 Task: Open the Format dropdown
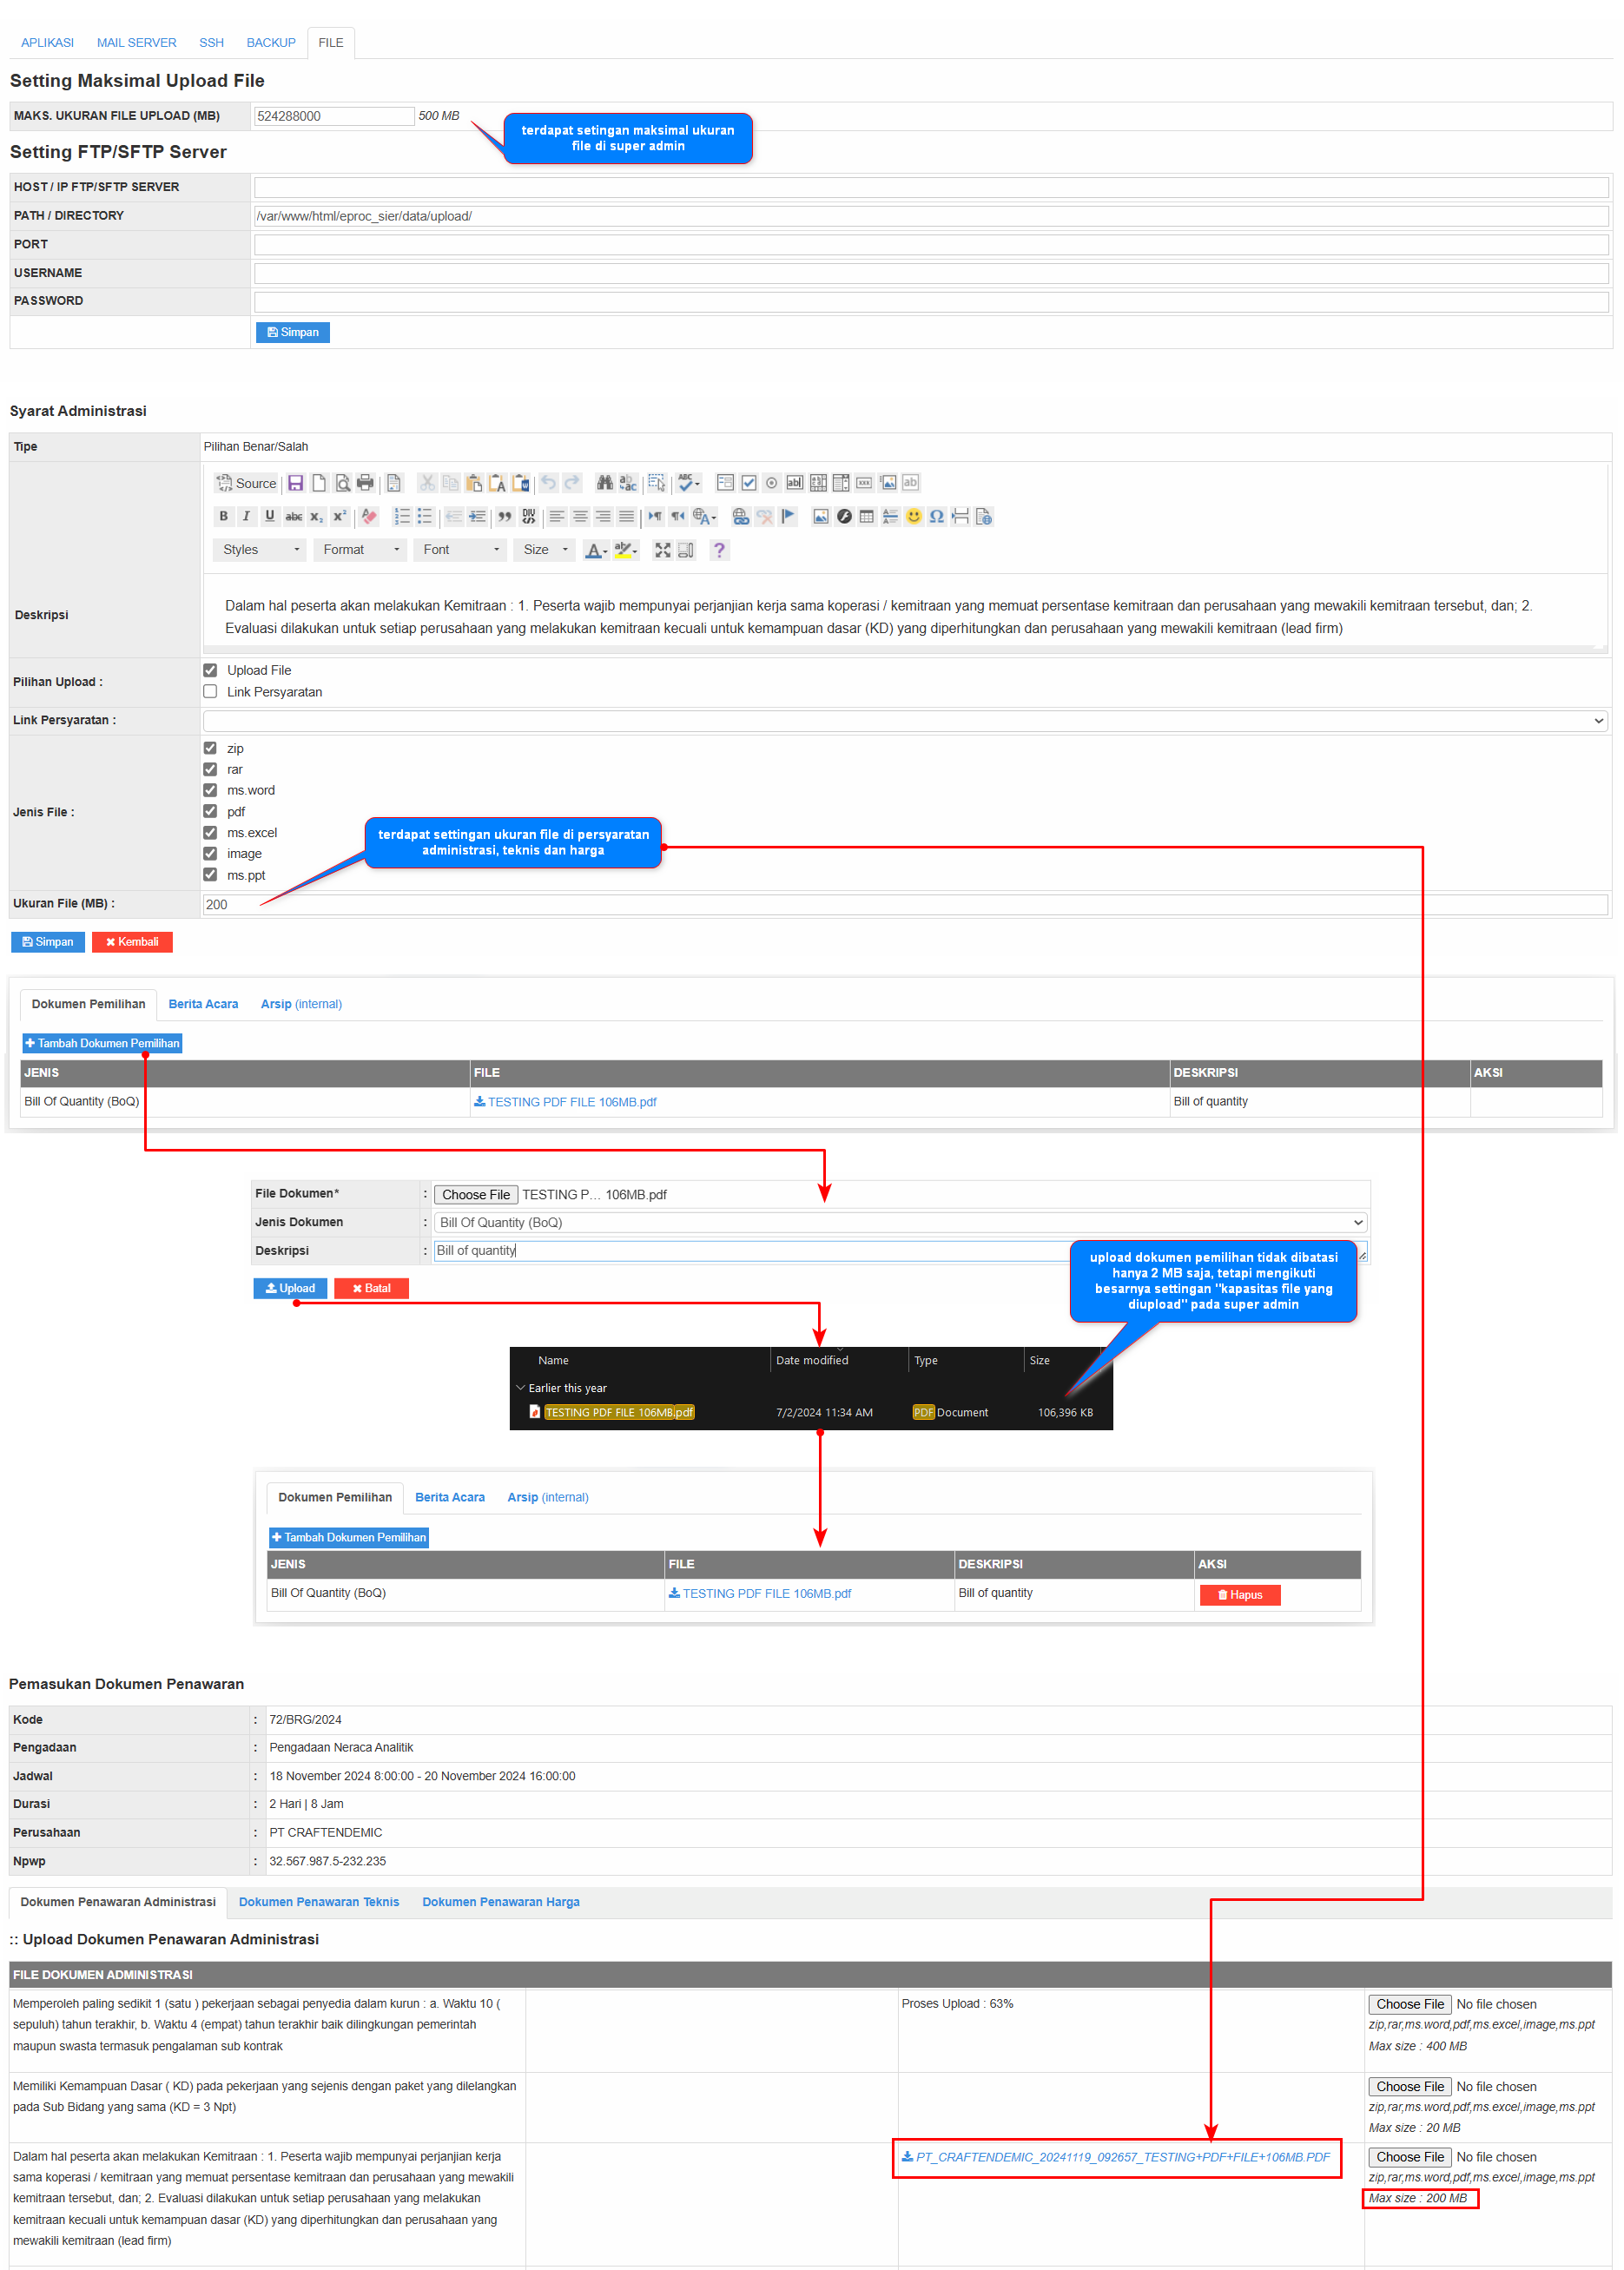[x=360, y=550]
